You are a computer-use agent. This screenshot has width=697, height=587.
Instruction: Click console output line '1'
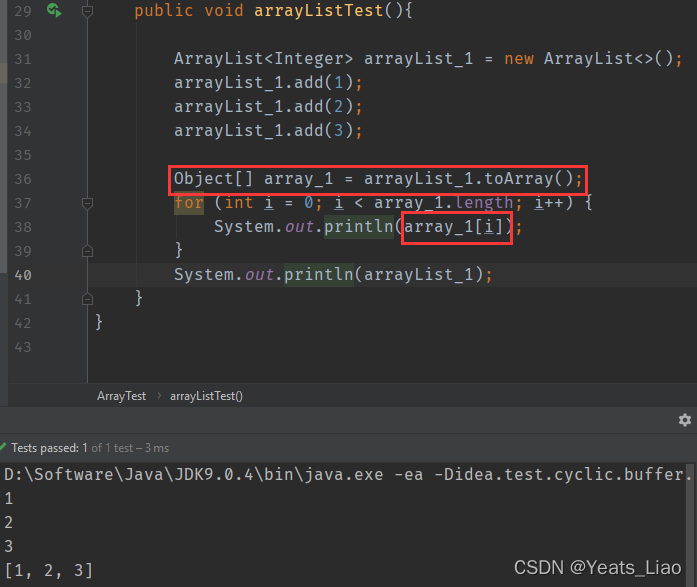(x=8, y=499)
